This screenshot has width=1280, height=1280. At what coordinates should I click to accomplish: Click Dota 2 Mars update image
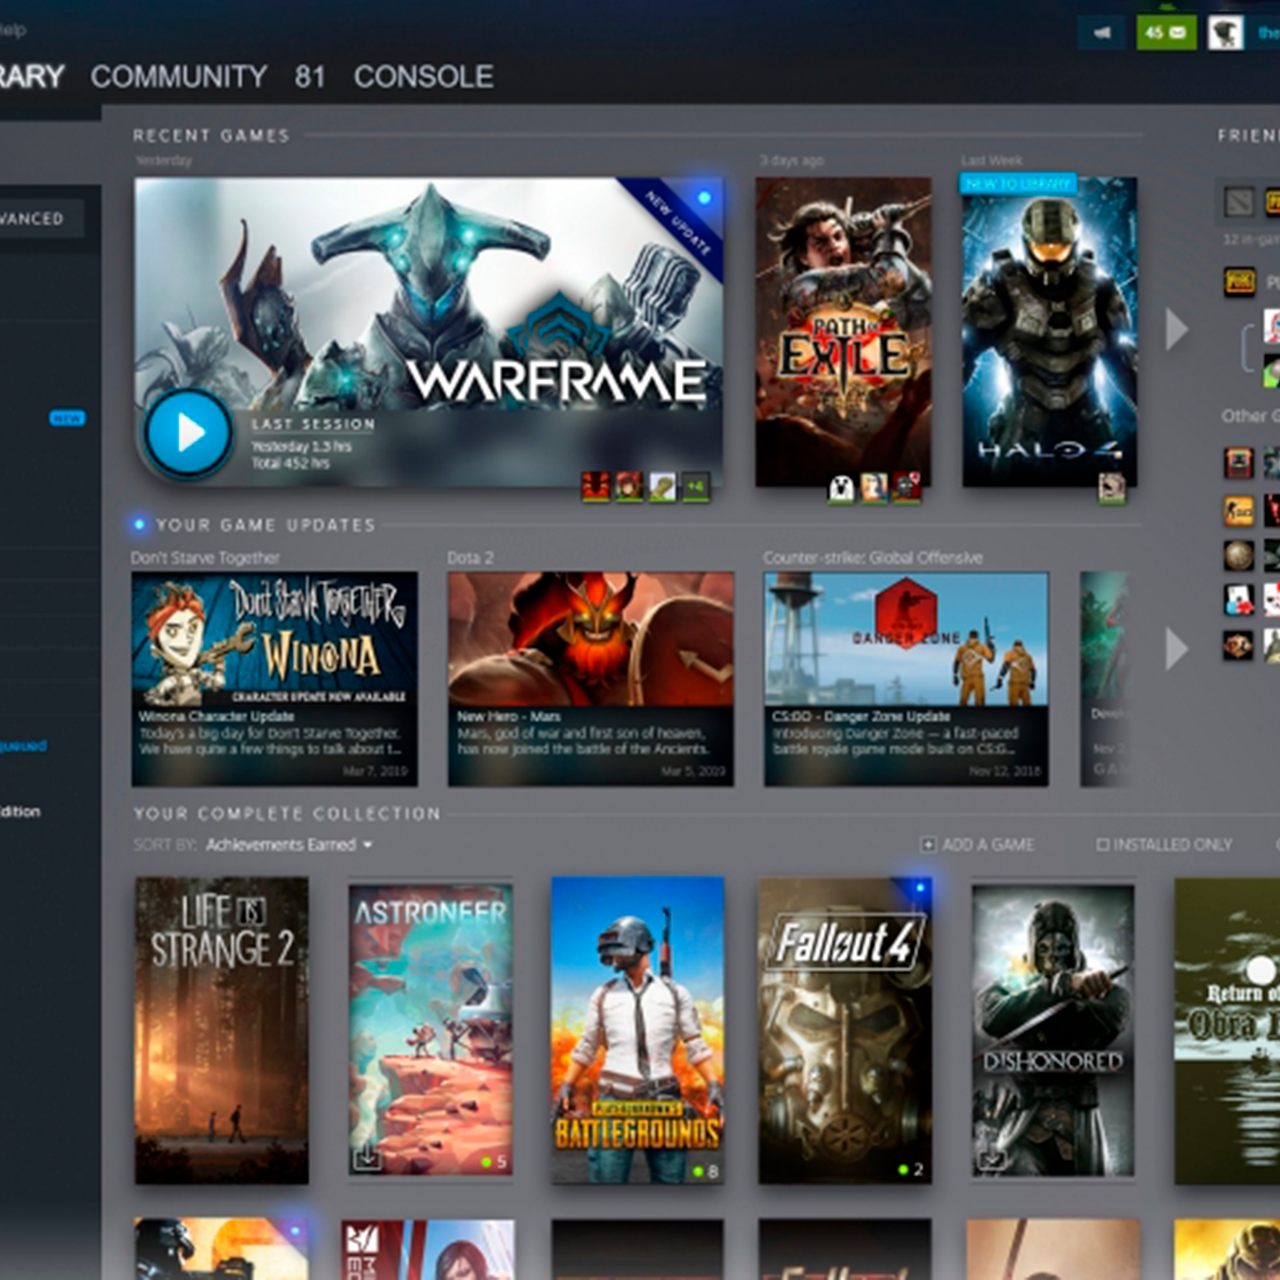[x=591, y=639]
